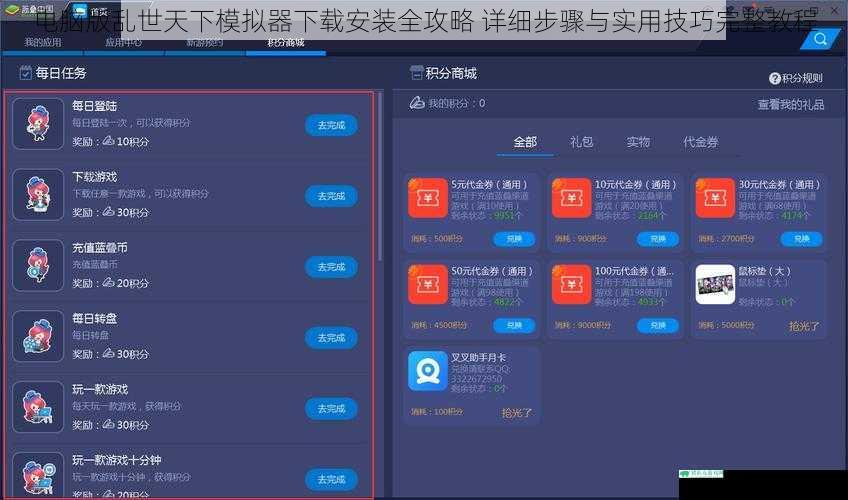Select the 积分商城 tab
Viewport: 848px width, 500px height.
[x=286, y=42]
